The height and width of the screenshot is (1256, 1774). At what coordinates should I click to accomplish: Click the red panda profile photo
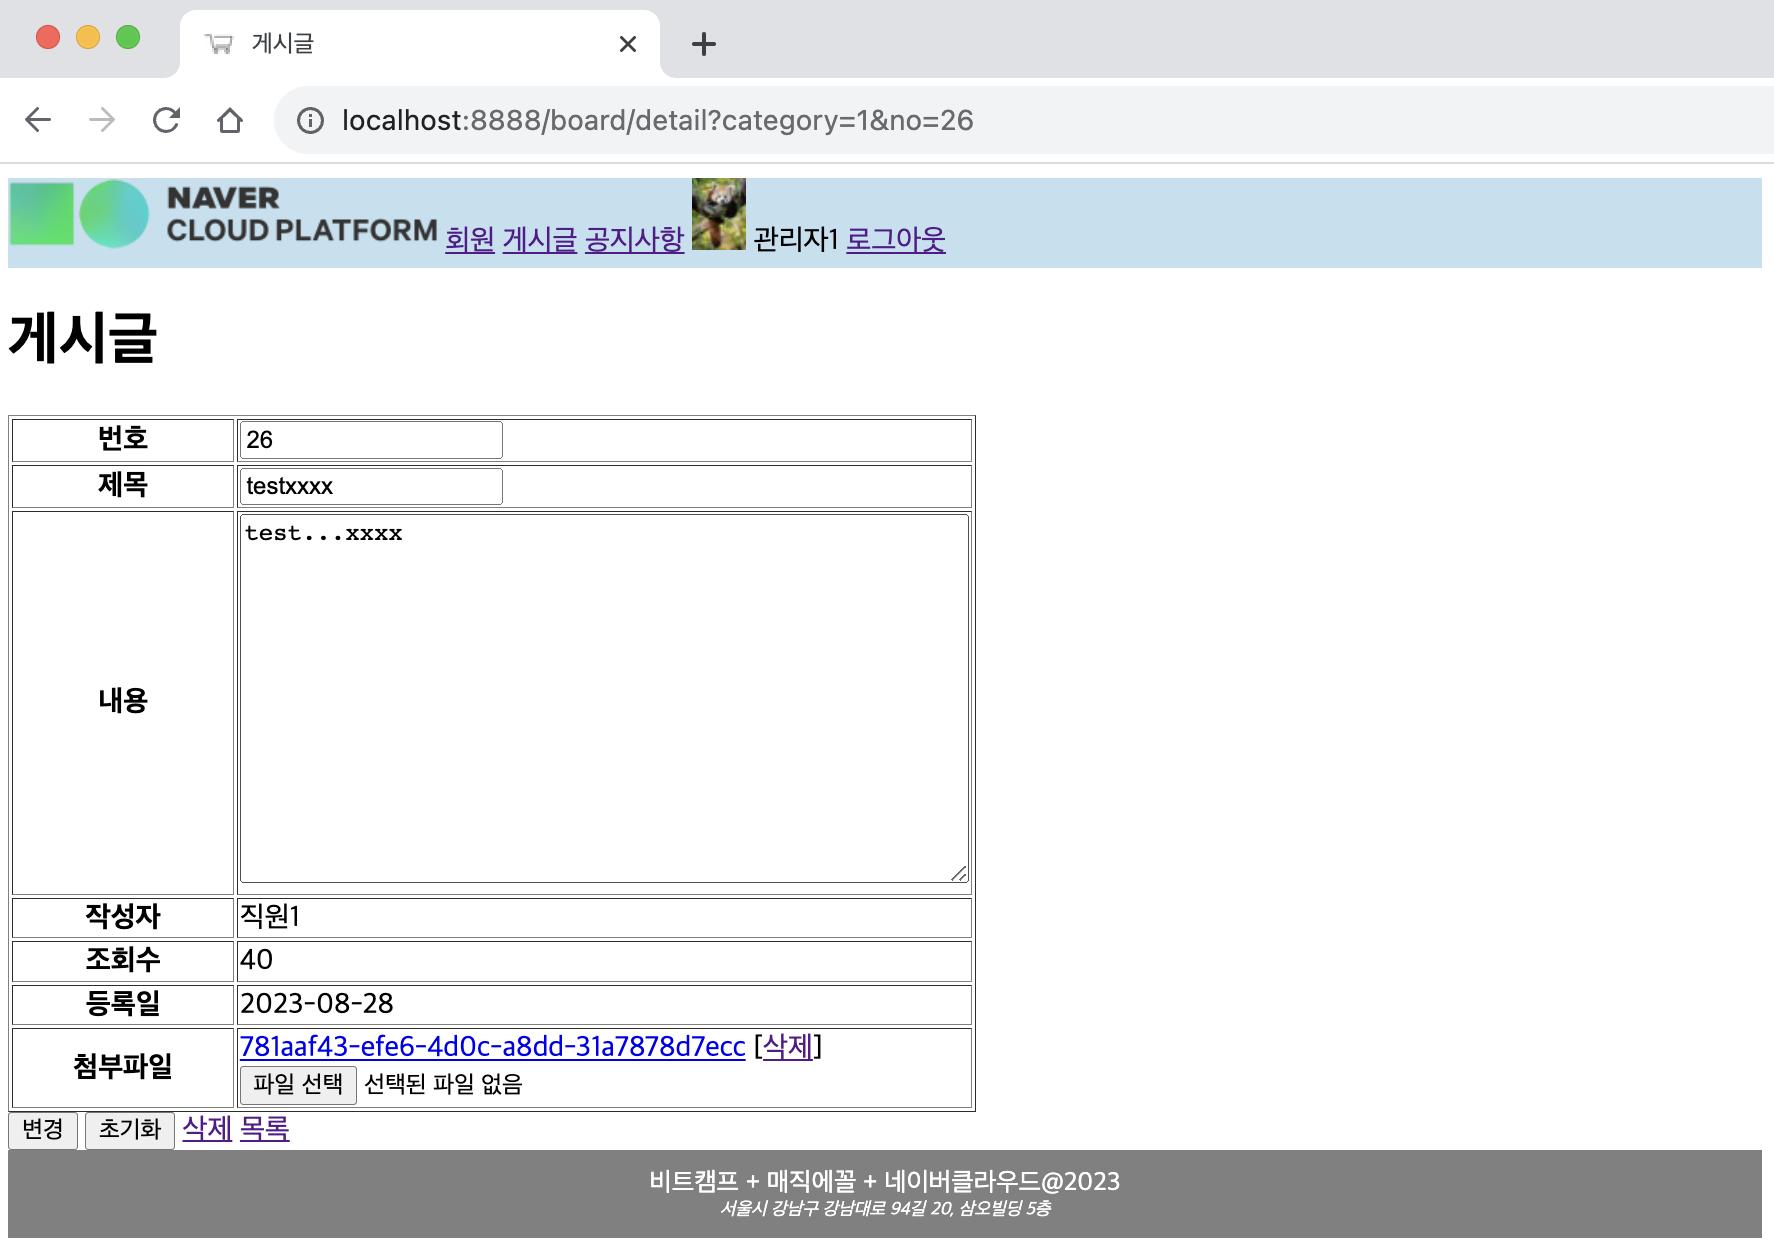point(719,214)
